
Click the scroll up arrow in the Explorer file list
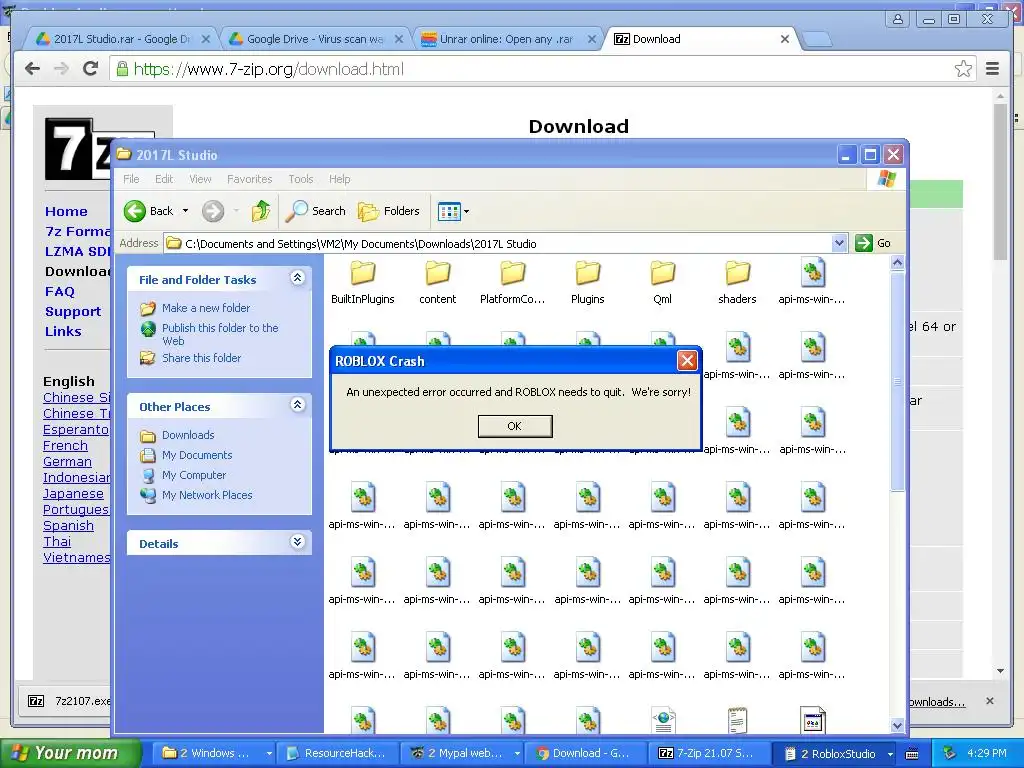[897, 263]
